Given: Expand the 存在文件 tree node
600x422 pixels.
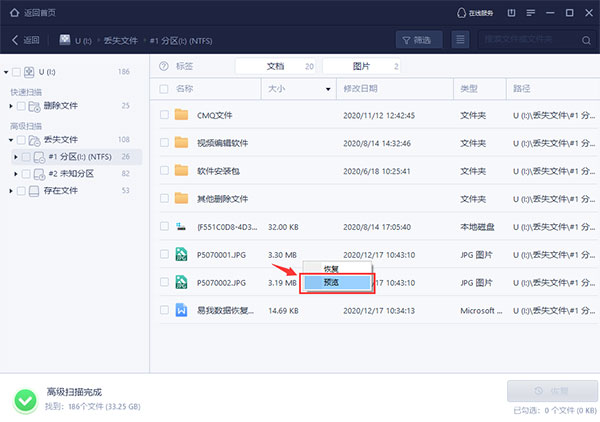Looking at the screenshot, I should click(x=6, y=190).
